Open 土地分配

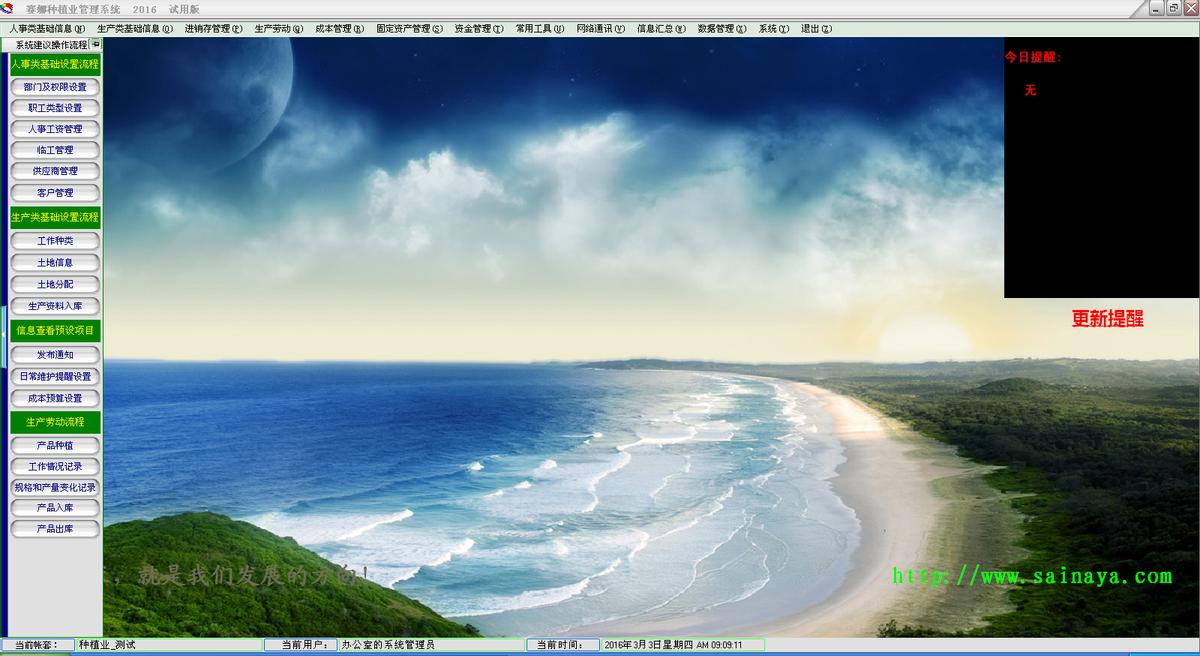(x=55, y=284)
